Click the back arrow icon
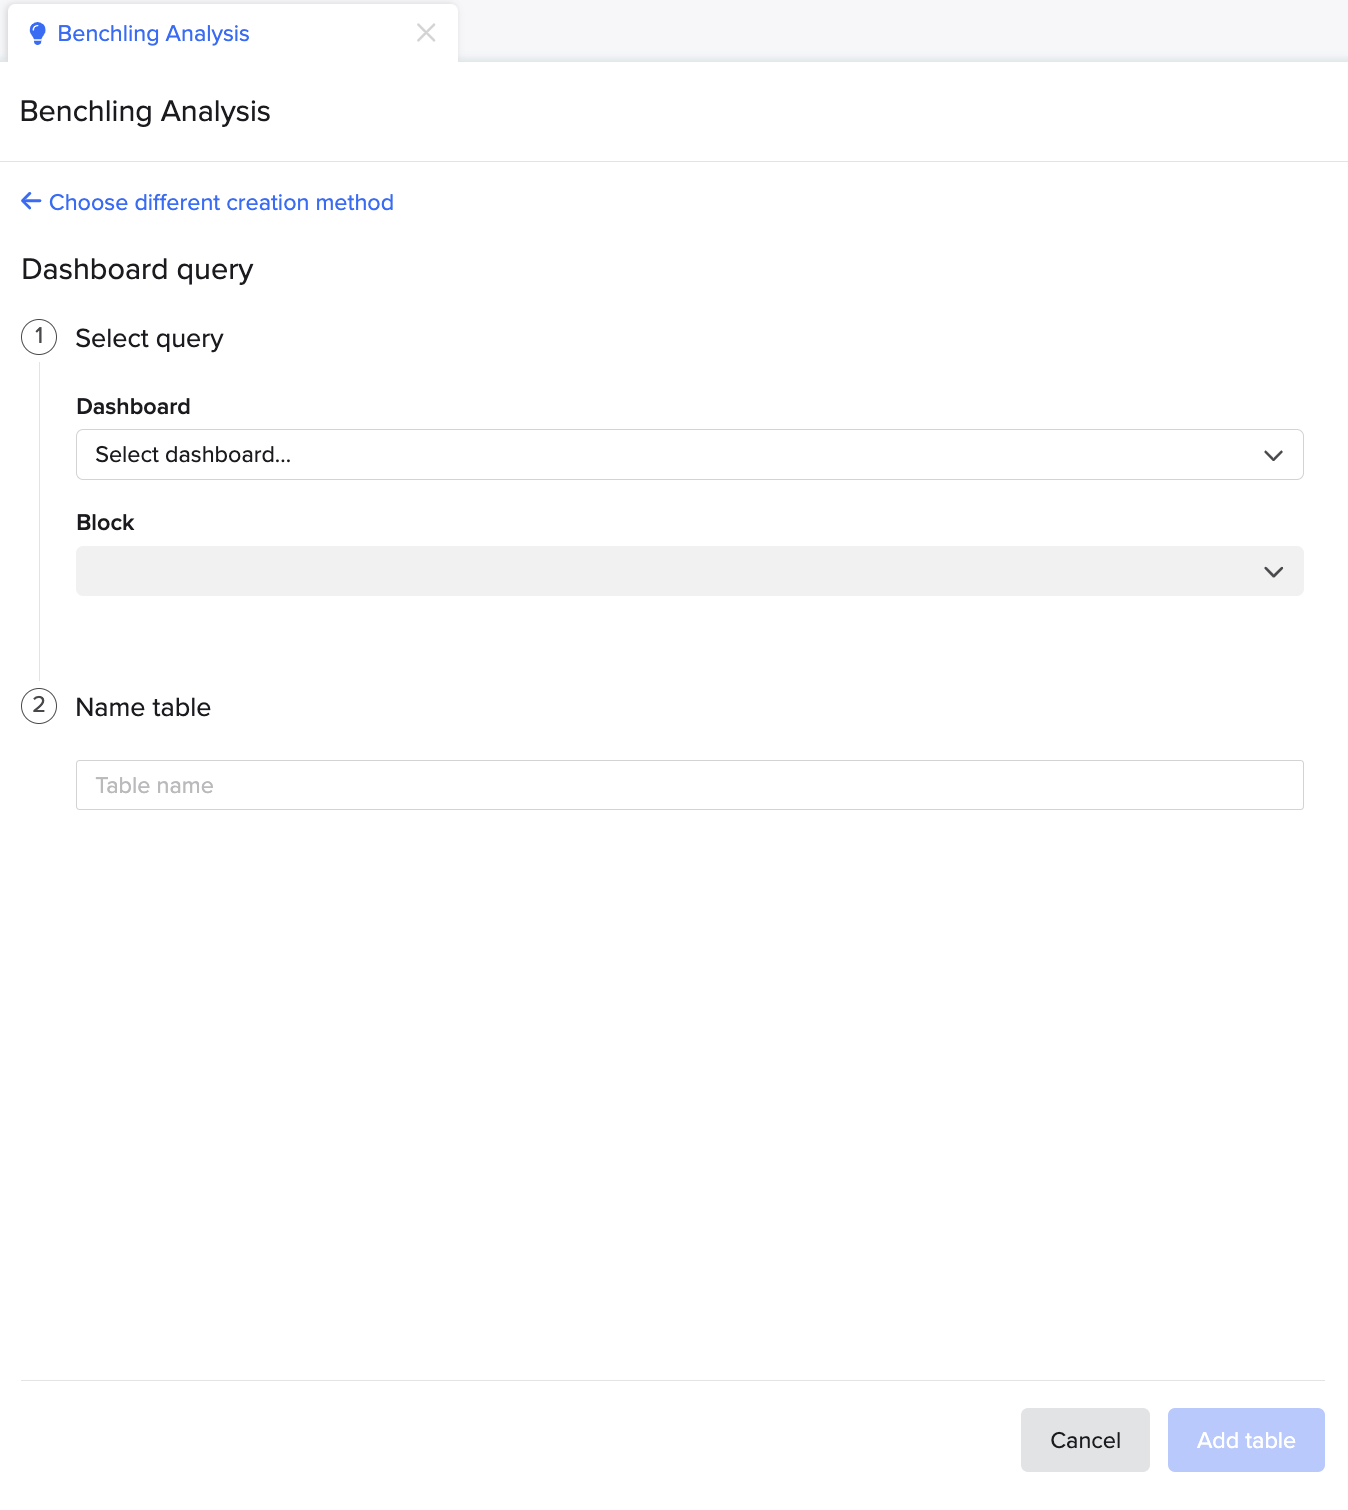Image resolution: width=1348 pixels, height=1510 pixels. tap(31, 202)
